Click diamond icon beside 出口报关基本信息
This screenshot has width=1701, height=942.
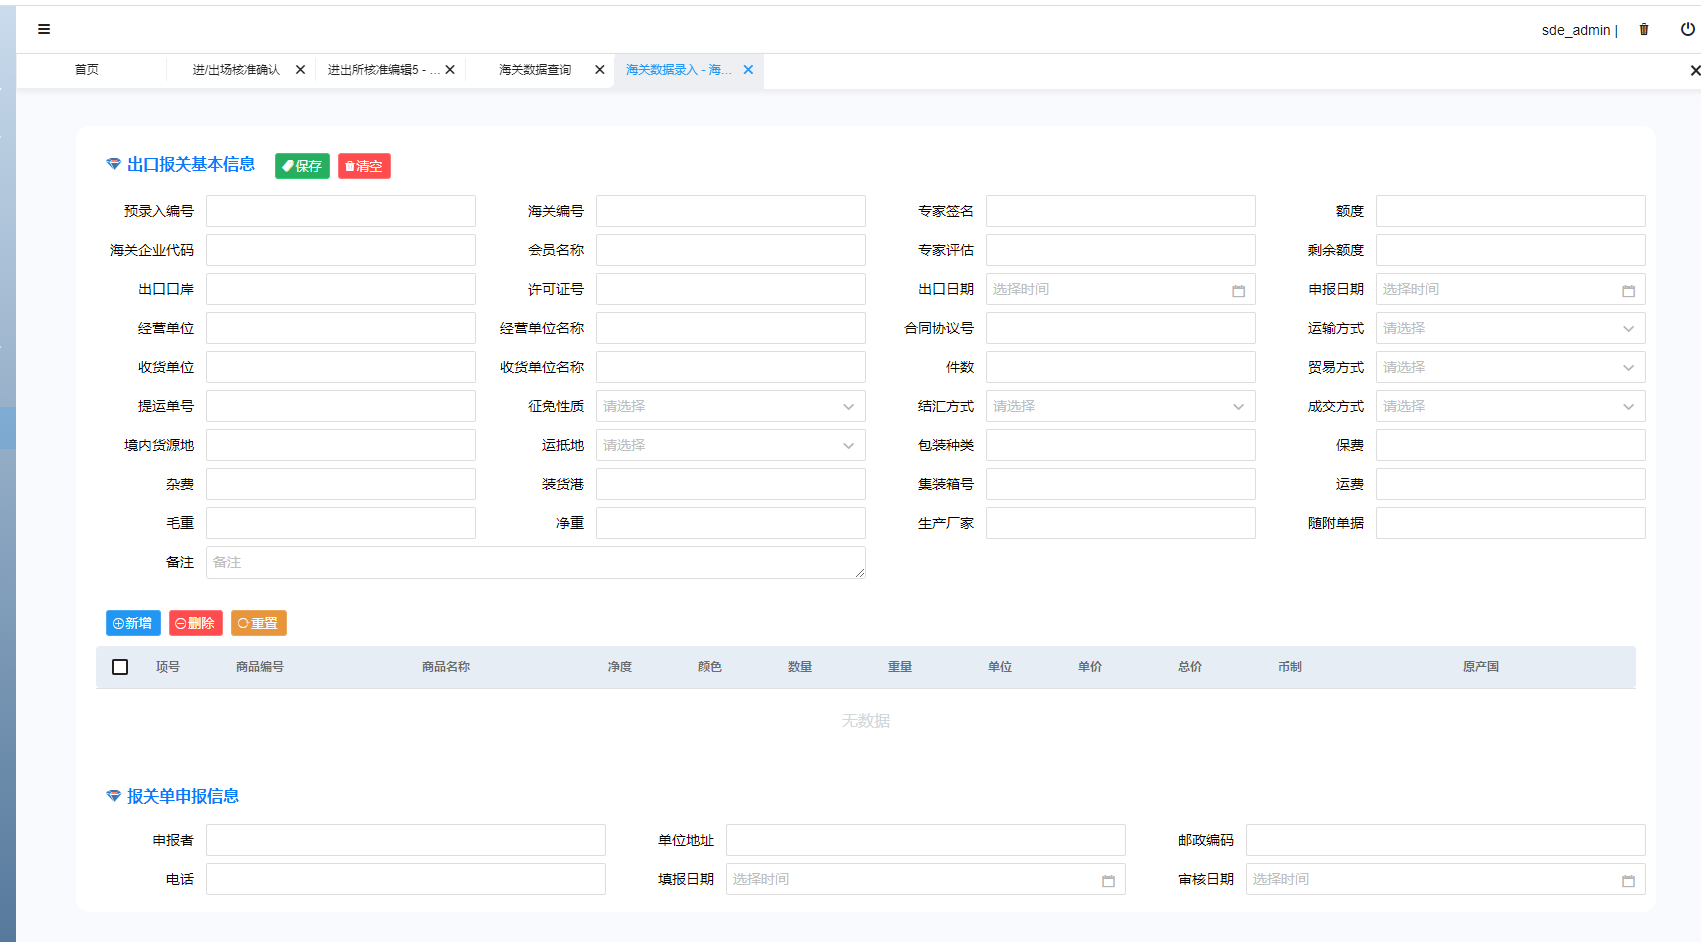pyautogui.click(x=114, y=164)
